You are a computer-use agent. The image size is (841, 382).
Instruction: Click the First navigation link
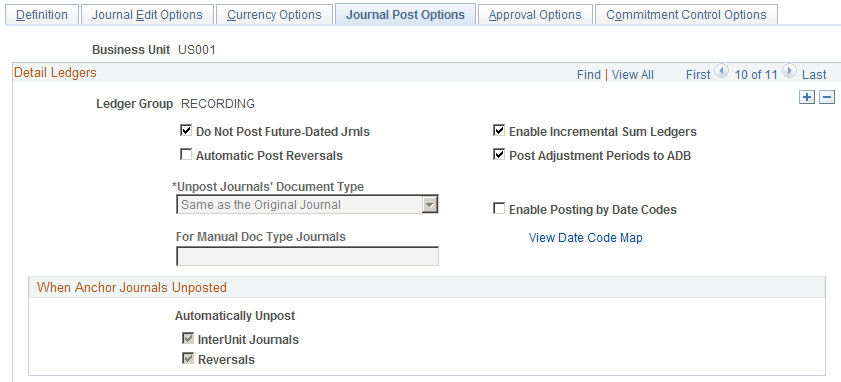click(698, 75)
